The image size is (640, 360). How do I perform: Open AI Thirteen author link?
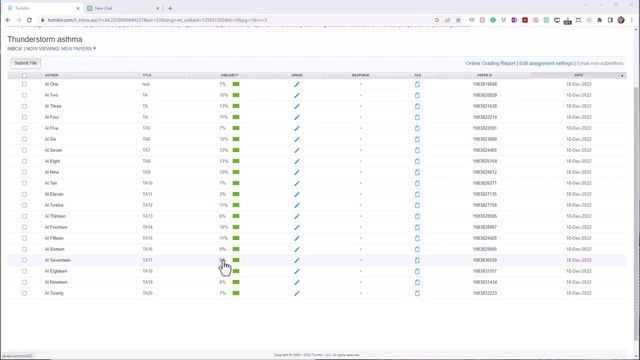(x=55, y=216)
